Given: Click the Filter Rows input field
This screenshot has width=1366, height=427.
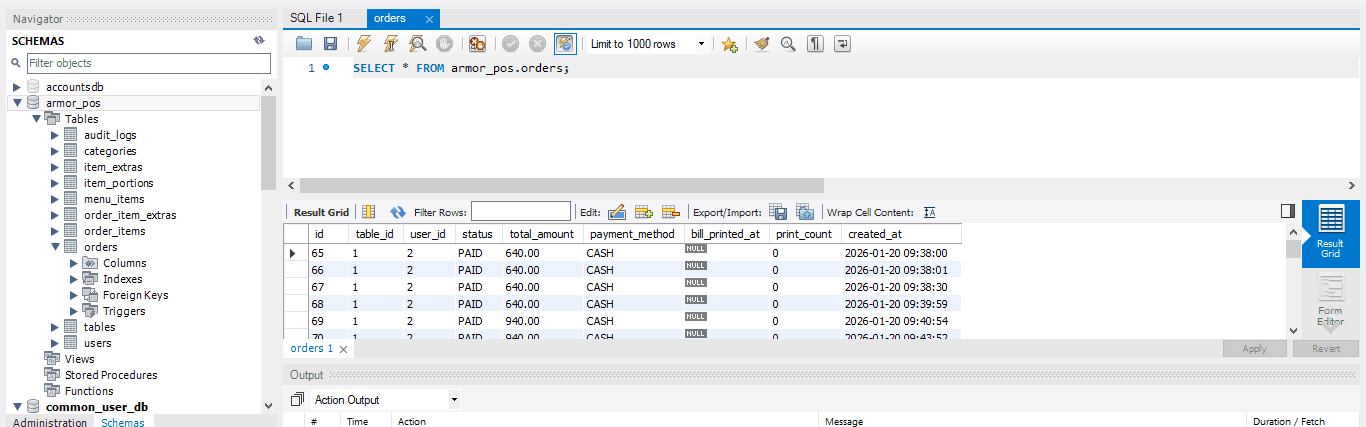Looking at the screenshot, I should point(520,212).
